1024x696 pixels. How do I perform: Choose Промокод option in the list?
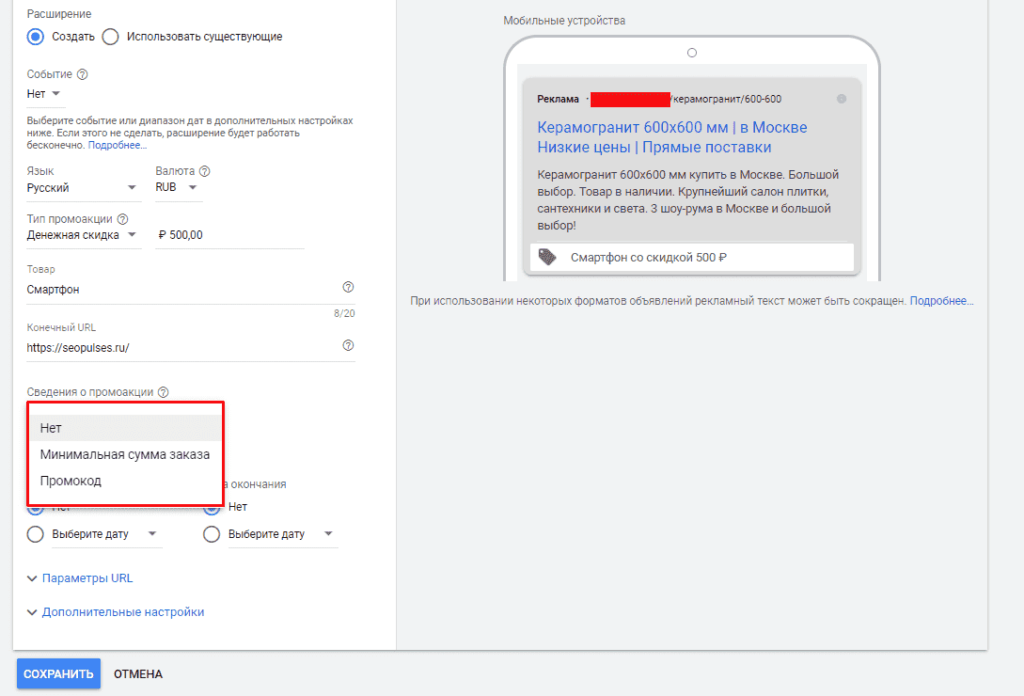[125, 481]
